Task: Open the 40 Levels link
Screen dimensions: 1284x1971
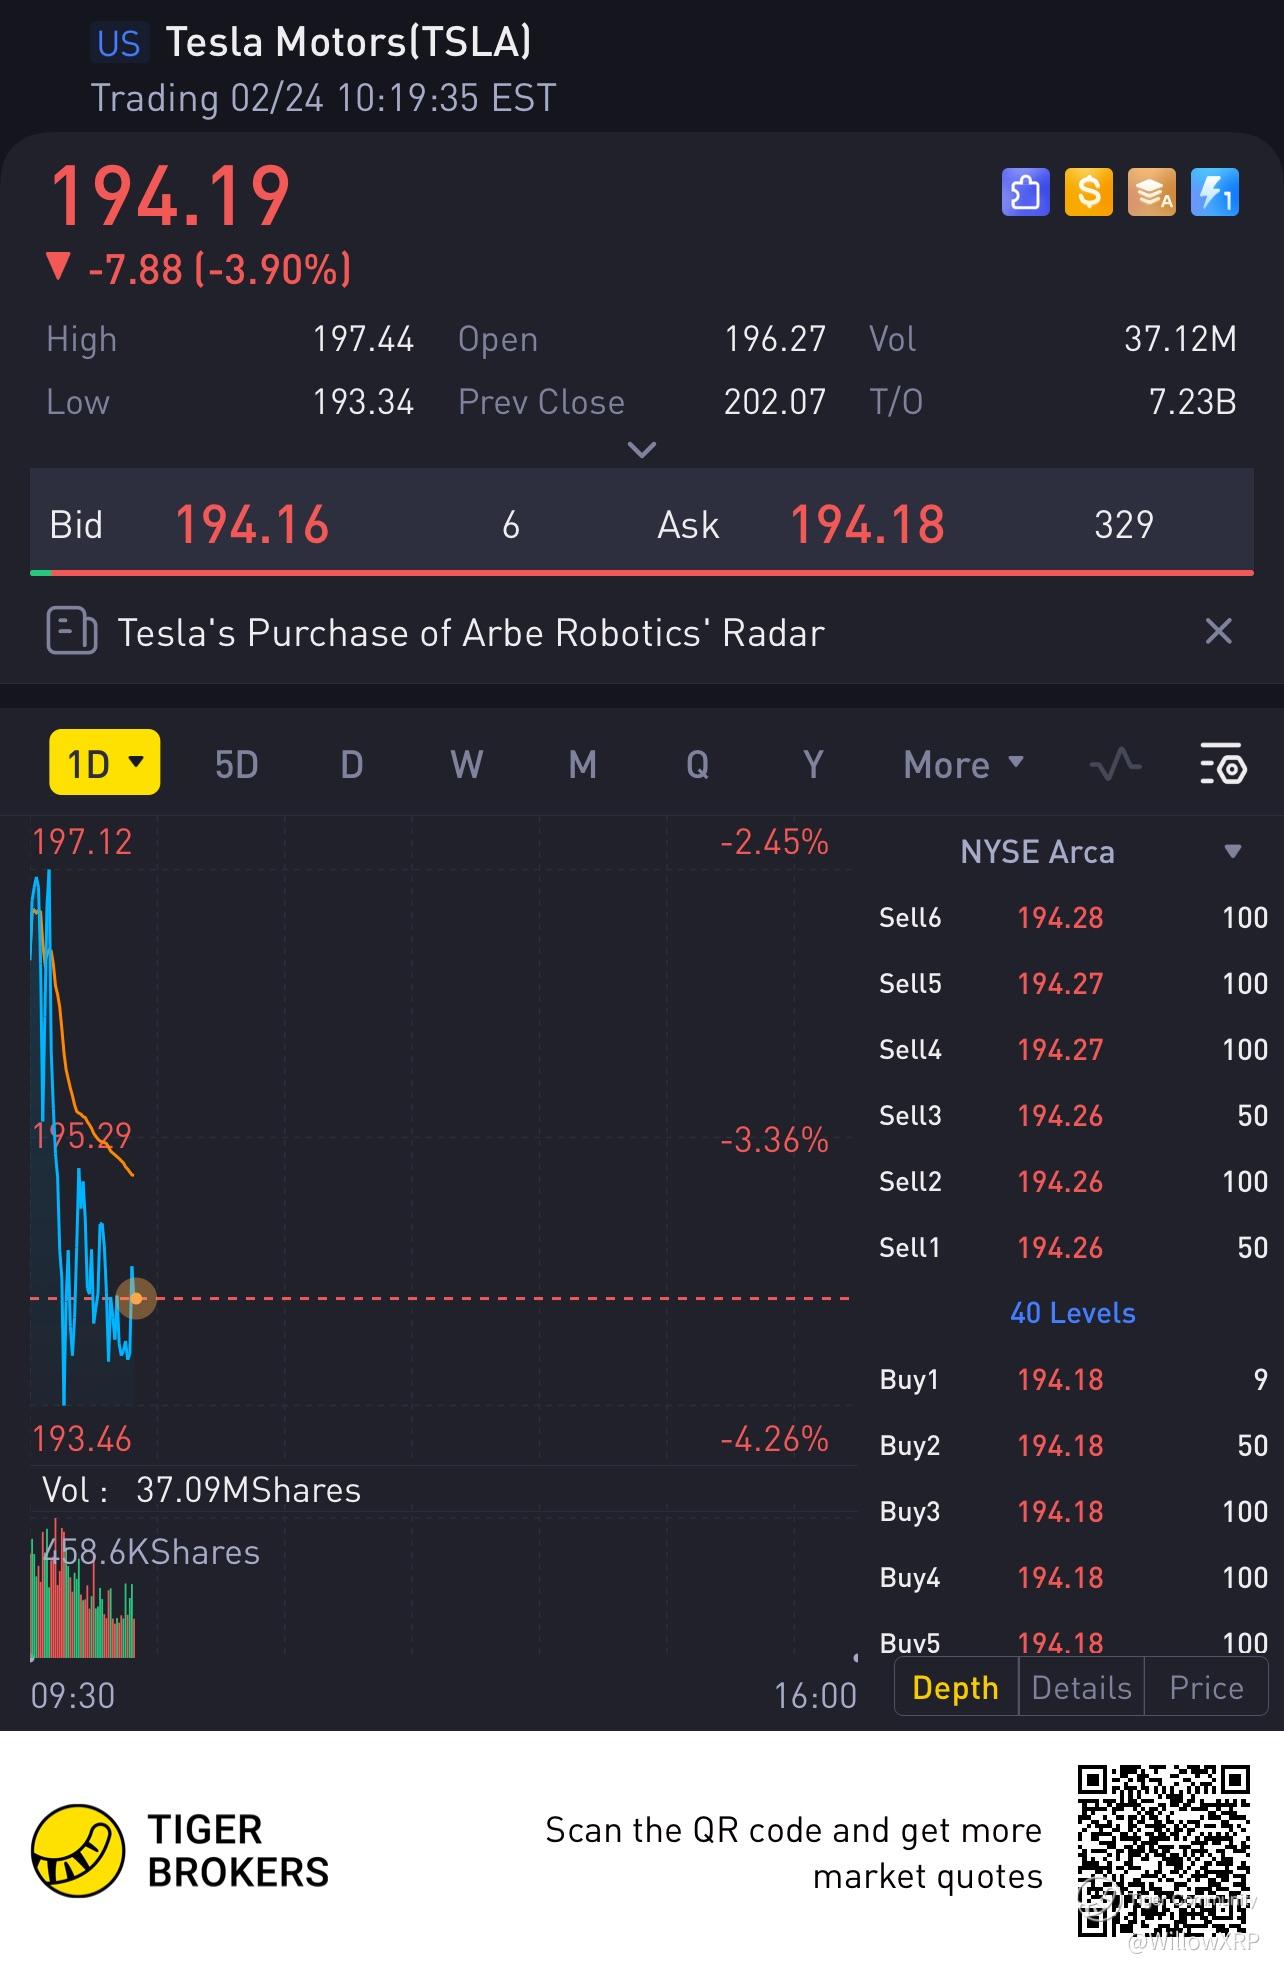Action: 1072,1313
